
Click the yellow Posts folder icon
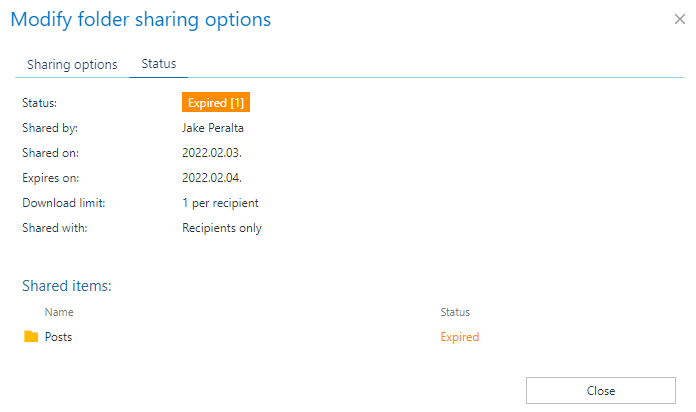click(x=31, y=337)
